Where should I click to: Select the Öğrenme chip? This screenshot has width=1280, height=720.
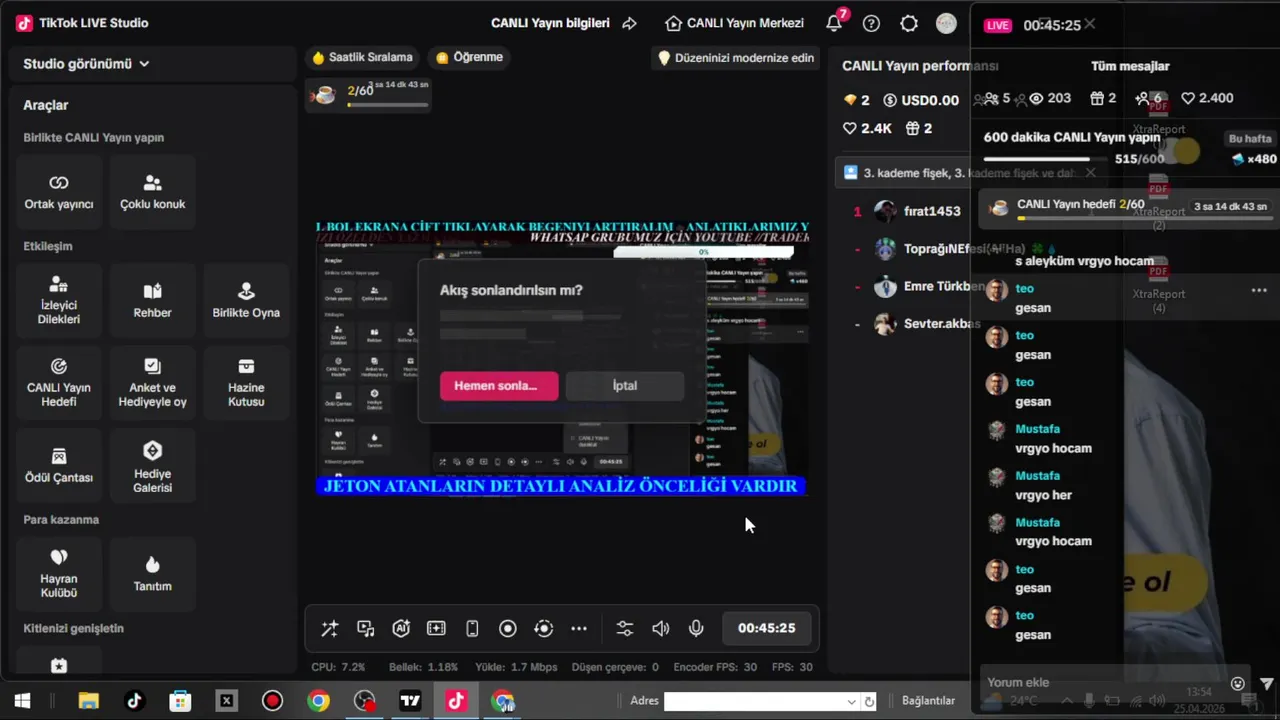pyautogui.click(x=470, y=57)
